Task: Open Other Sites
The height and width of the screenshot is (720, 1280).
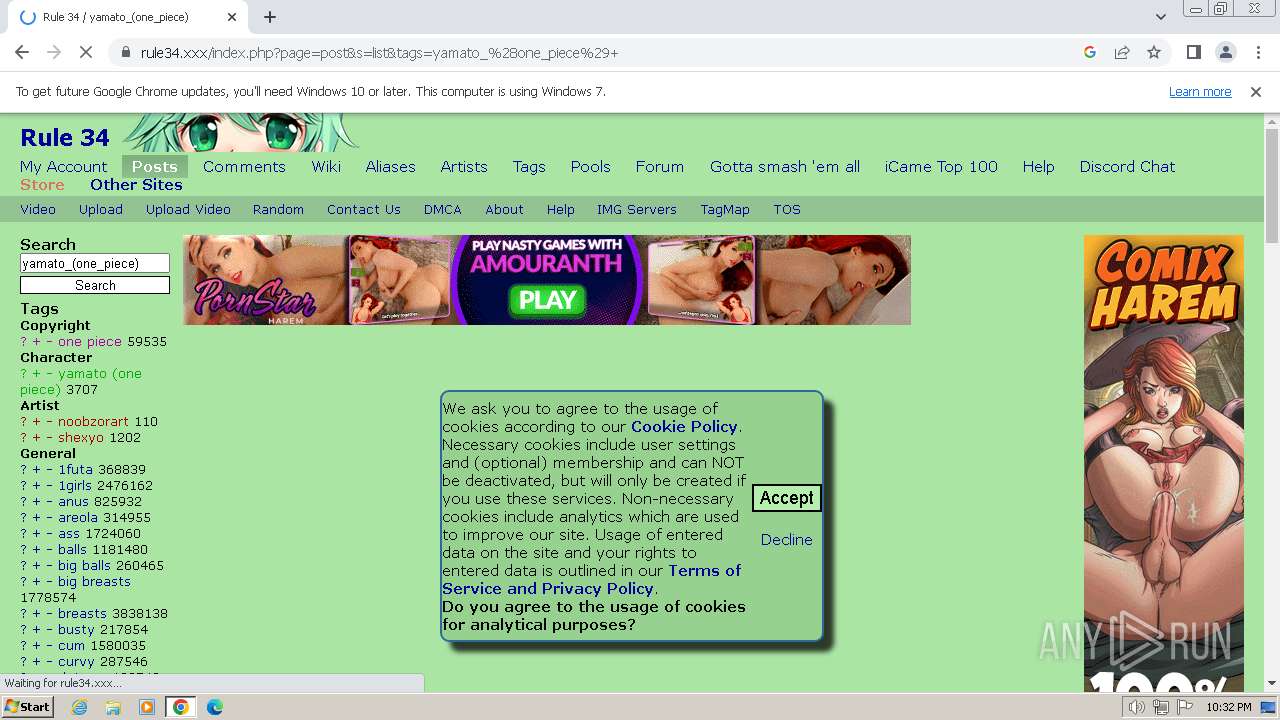Action: 136,185
